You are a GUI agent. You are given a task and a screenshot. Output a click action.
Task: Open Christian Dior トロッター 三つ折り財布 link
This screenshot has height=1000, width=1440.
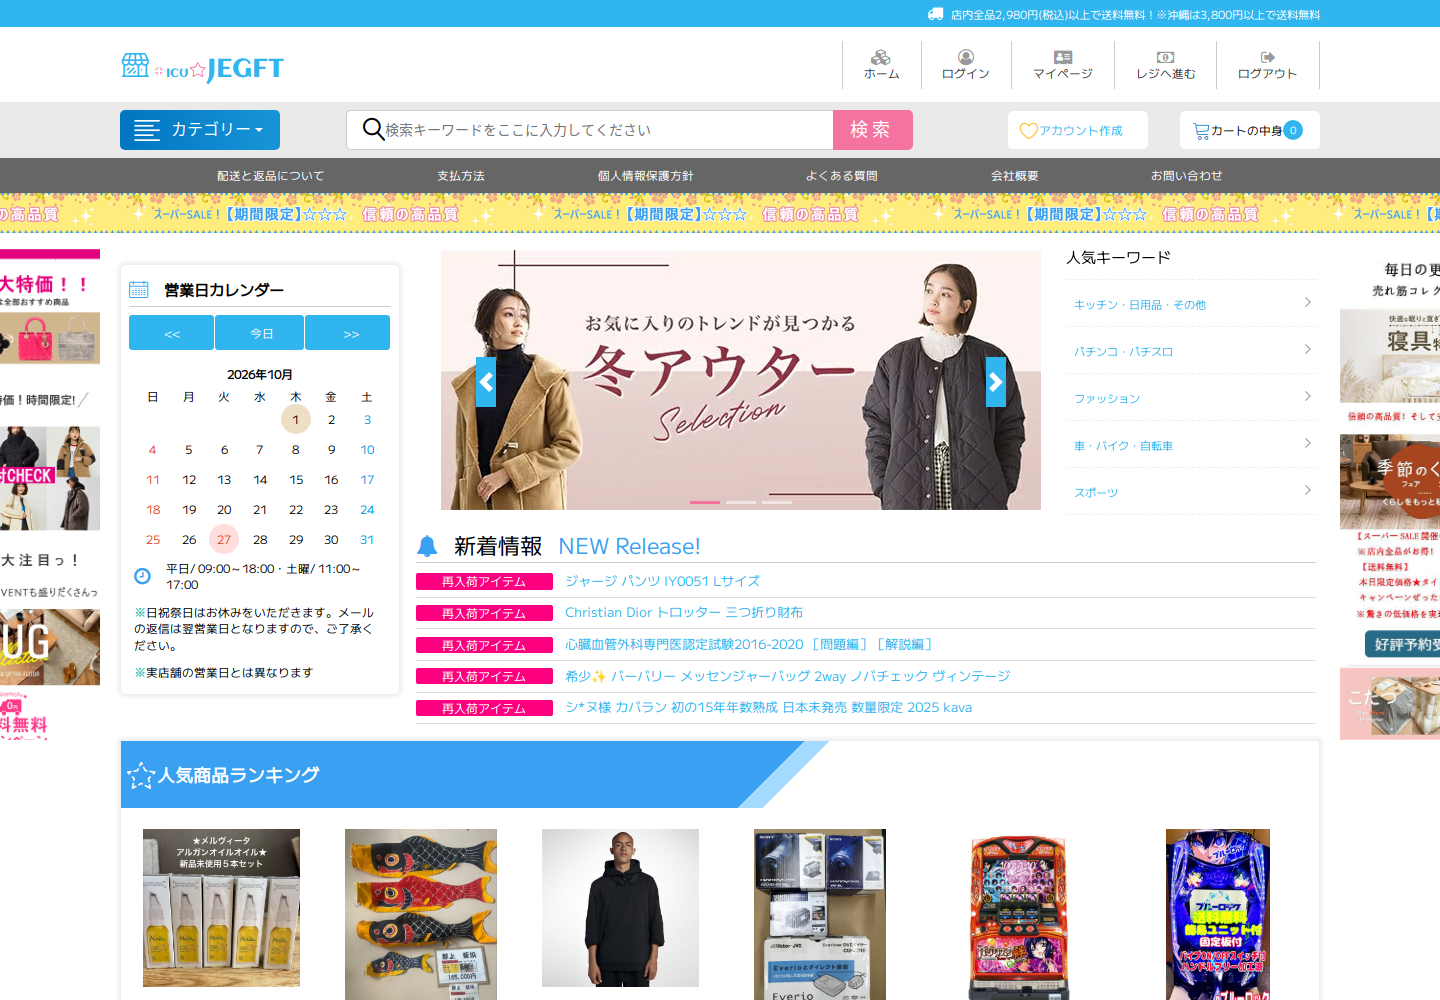point(684,612)
